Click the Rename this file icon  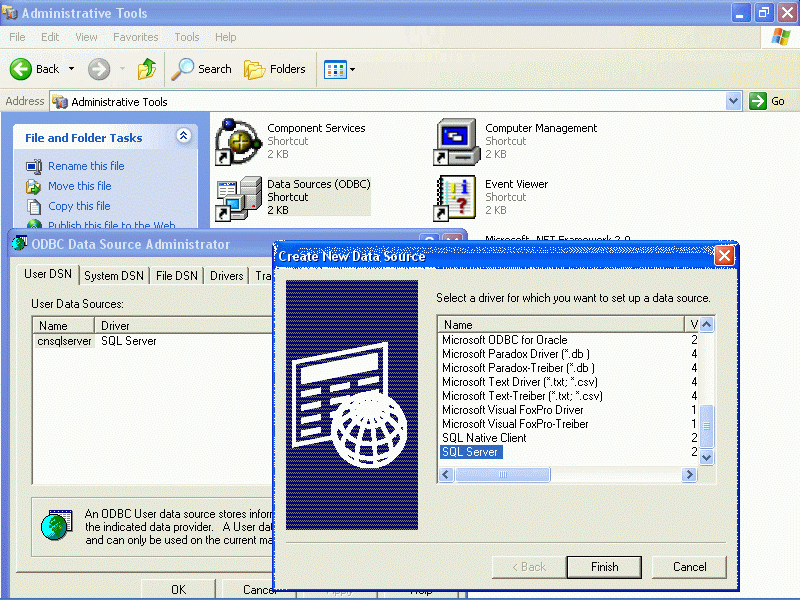(34, 166)
